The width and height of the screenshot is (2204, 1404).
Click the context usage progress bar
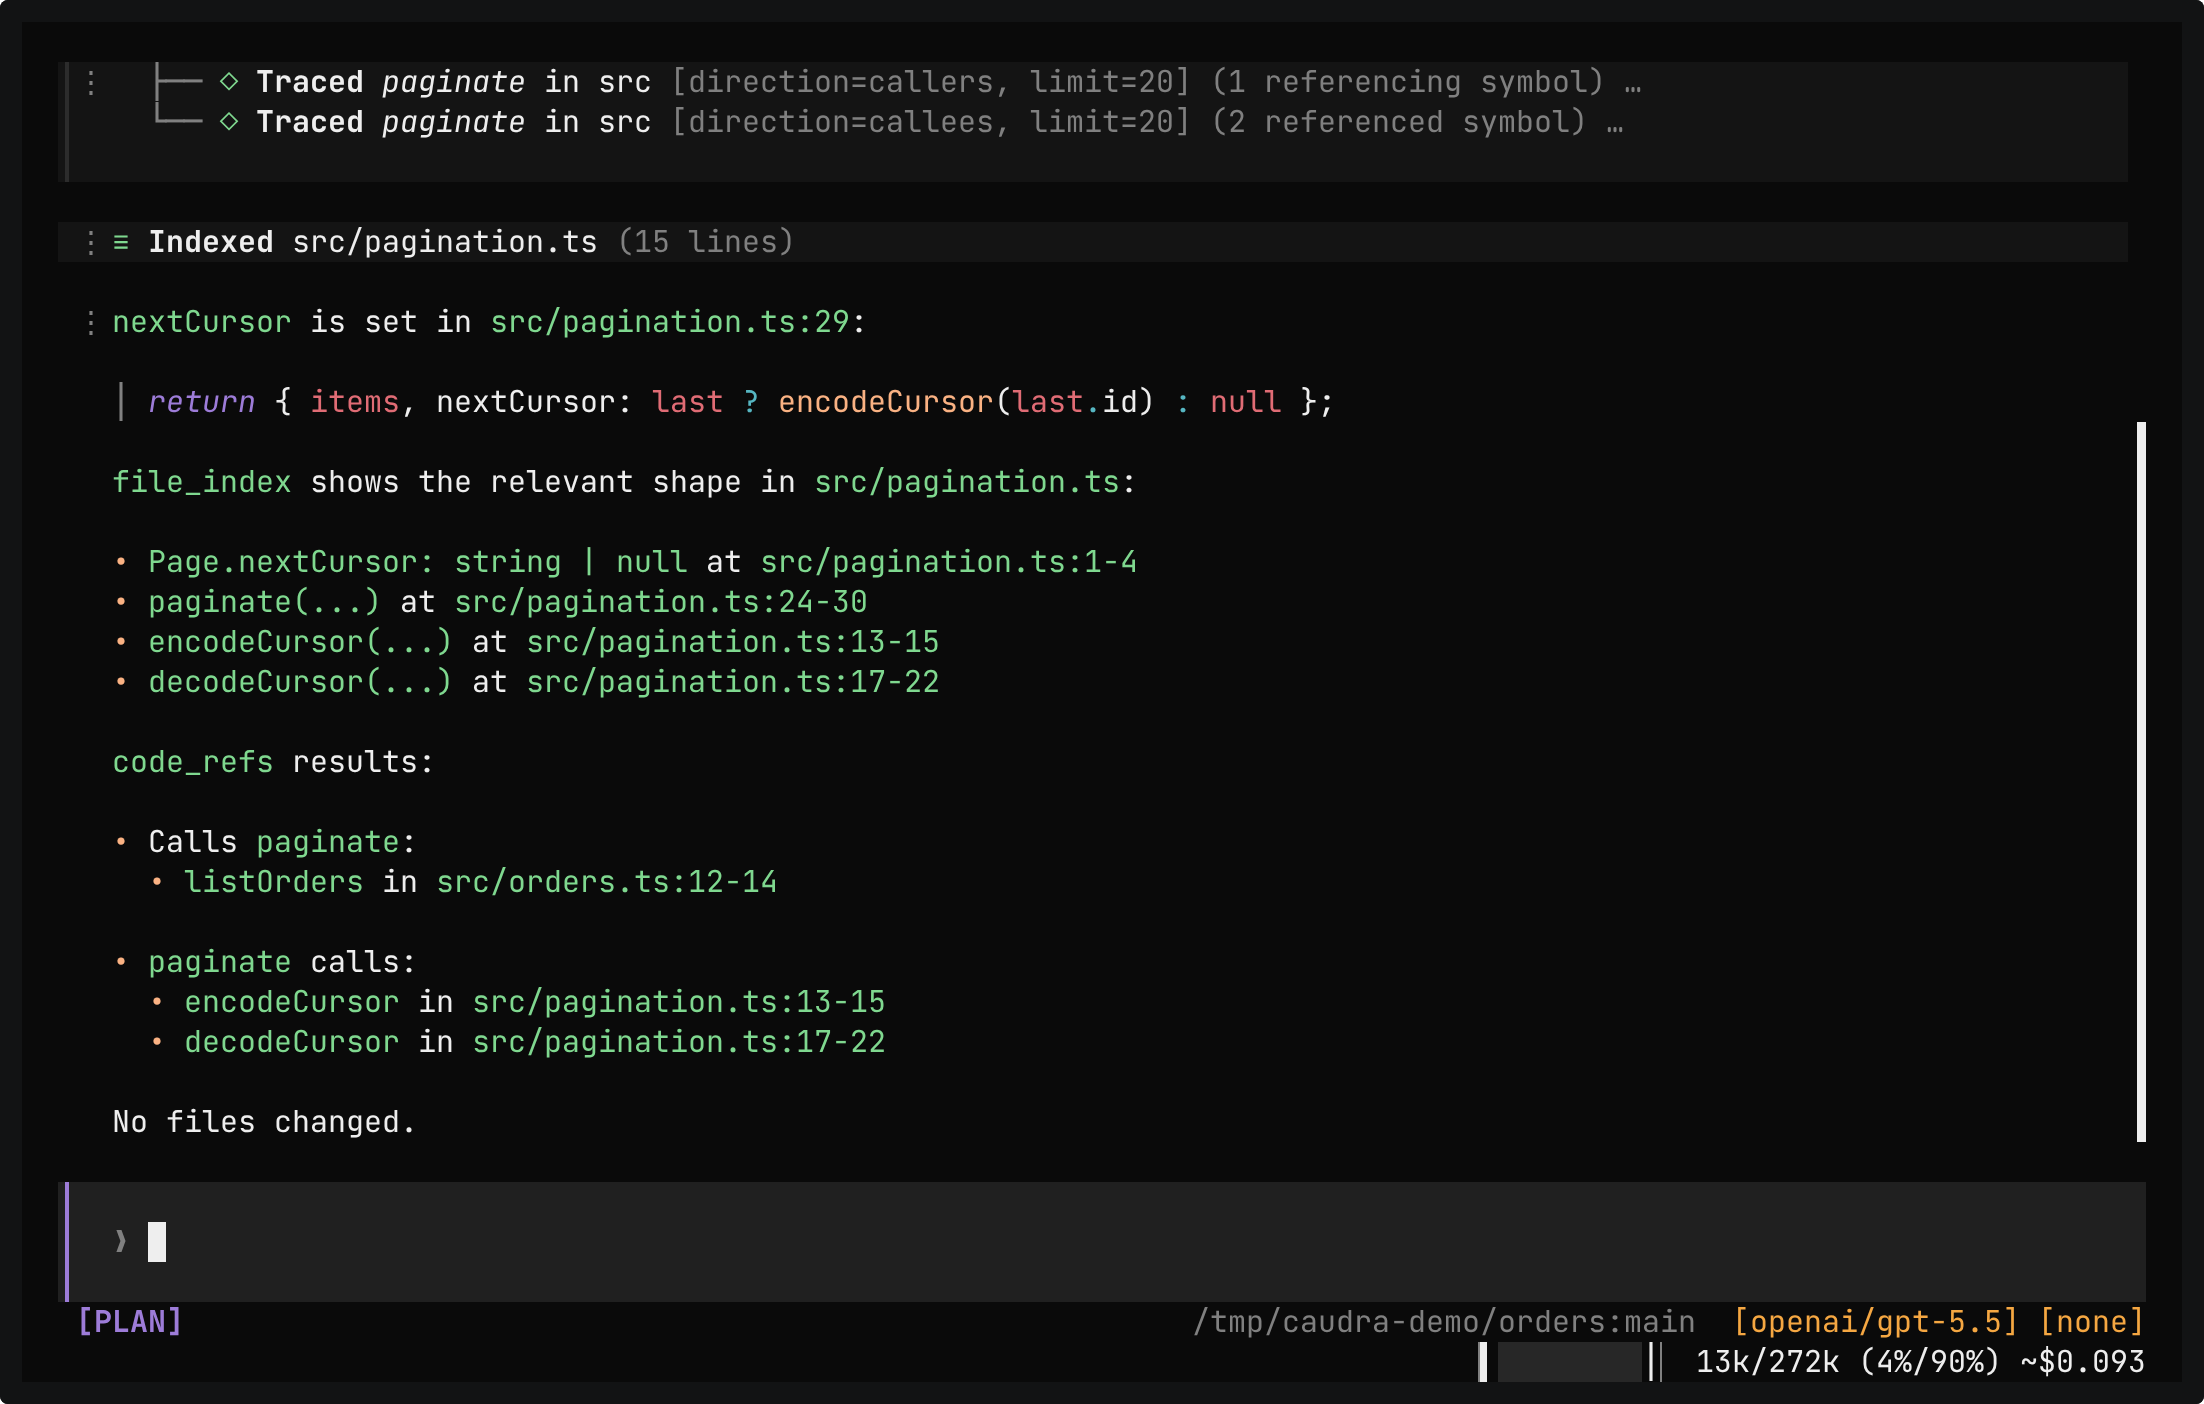(x=1570, y=1362)
